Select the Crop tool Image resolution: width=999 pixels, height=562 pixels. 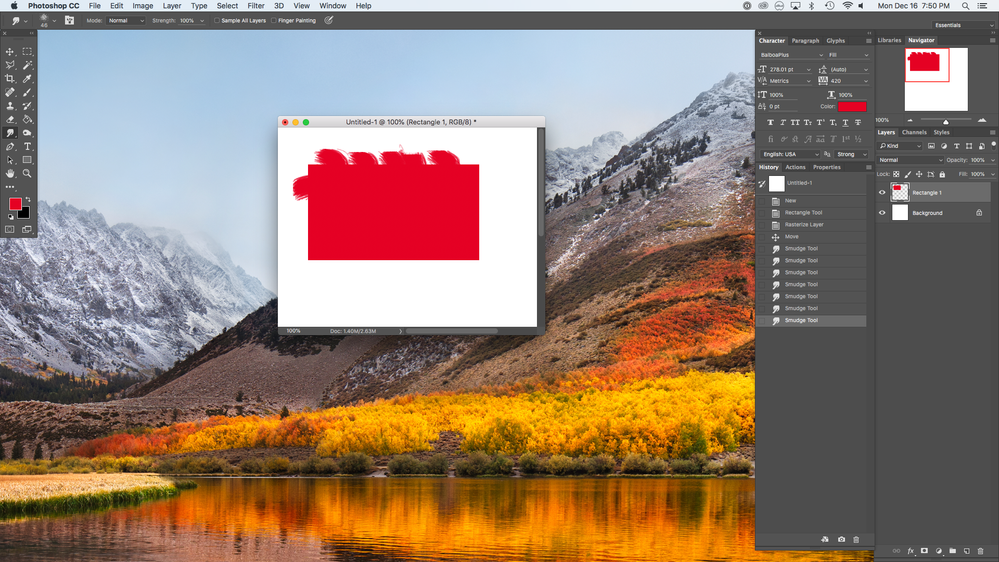click(10, 78)
